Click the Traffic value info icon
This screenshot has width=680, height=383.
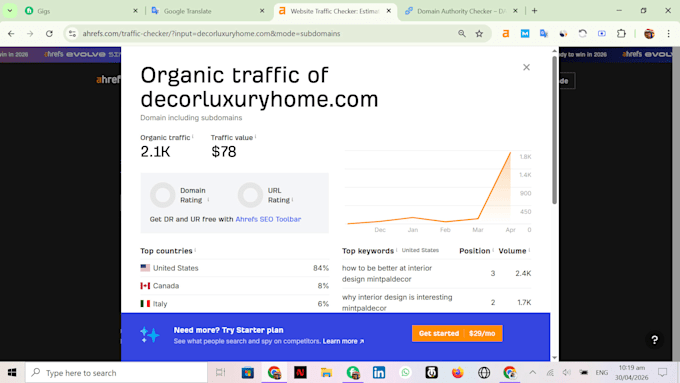tap(255, 136)
